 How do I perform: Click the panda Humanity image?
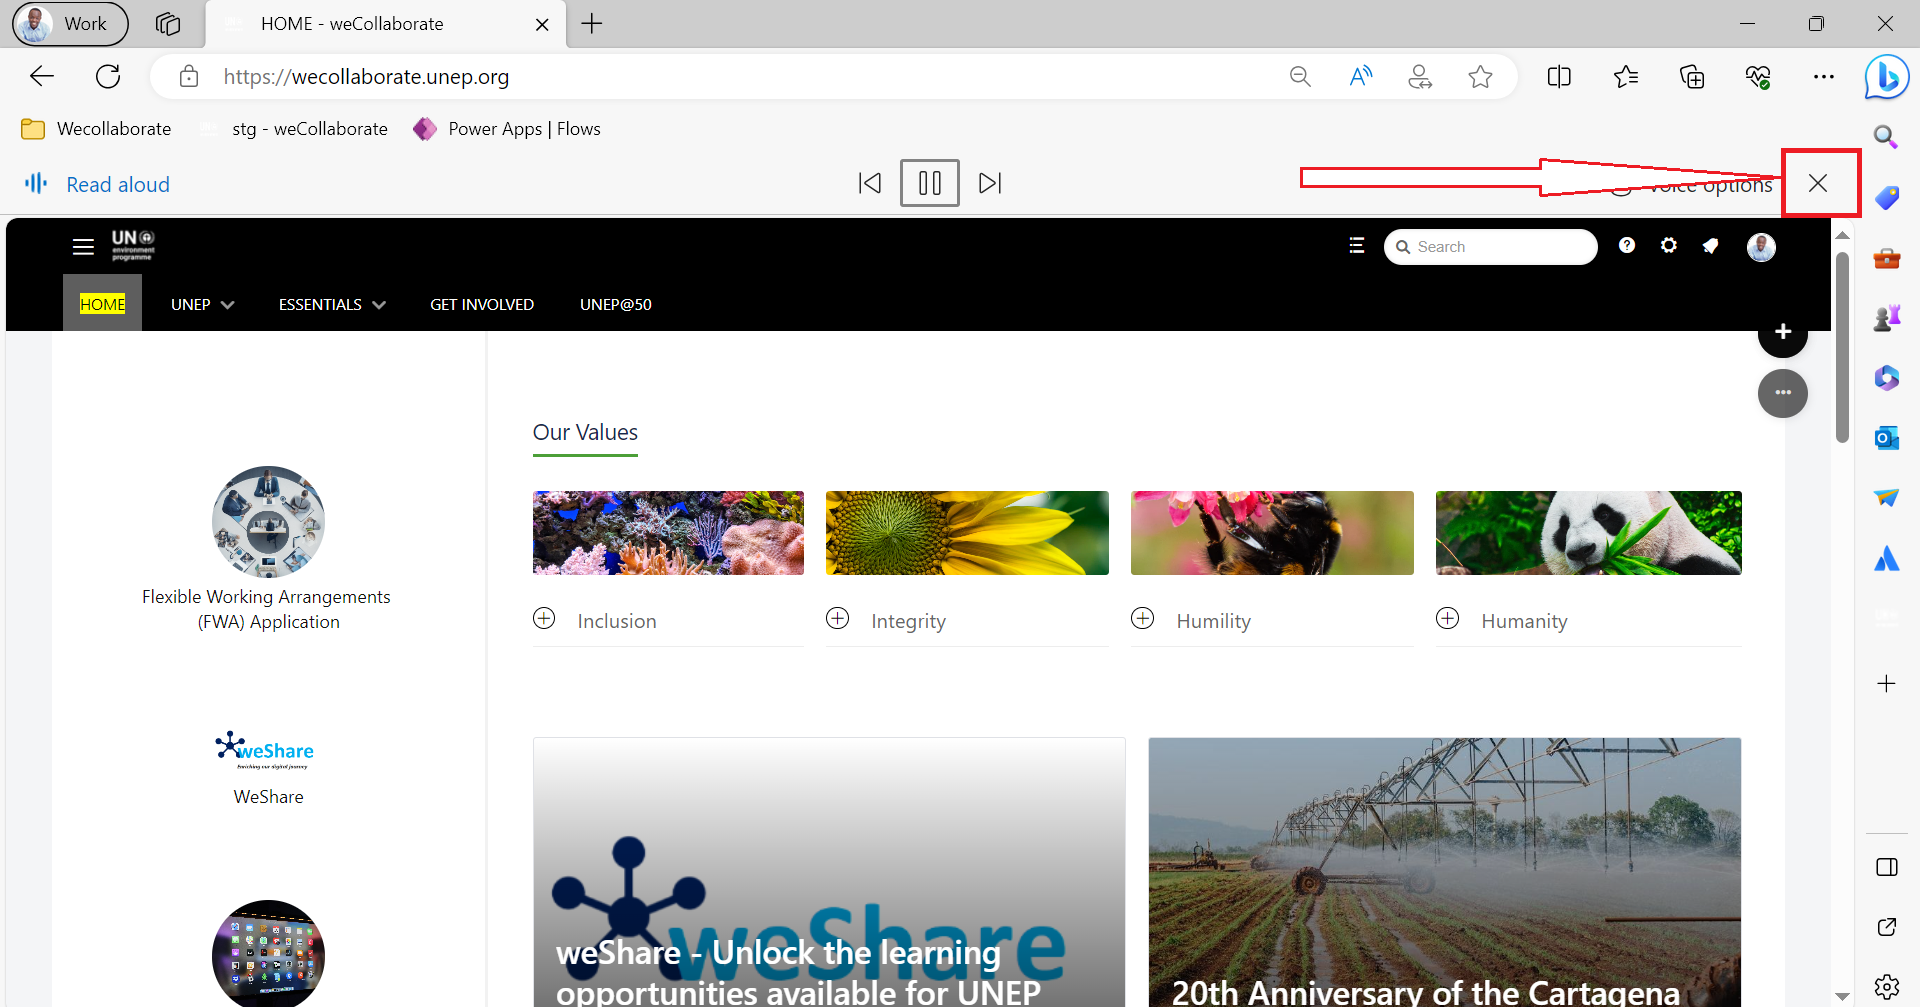[x=1589, y=533]
